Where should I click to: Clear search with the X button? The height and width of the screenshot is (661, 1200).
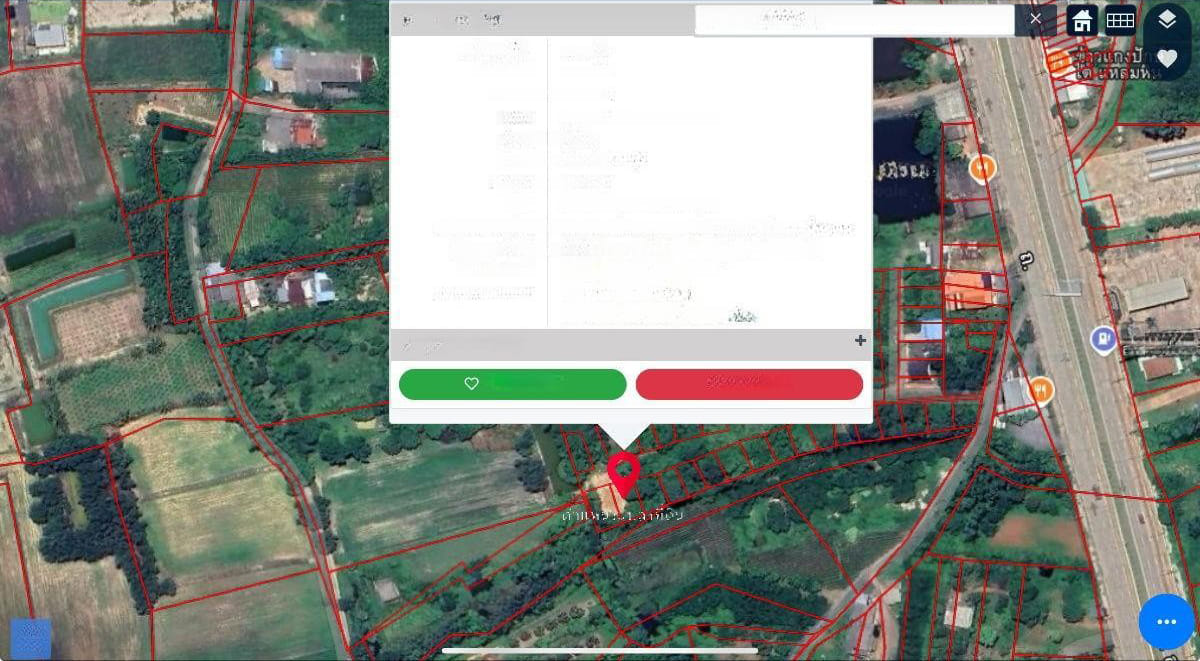pos(1035,19)
